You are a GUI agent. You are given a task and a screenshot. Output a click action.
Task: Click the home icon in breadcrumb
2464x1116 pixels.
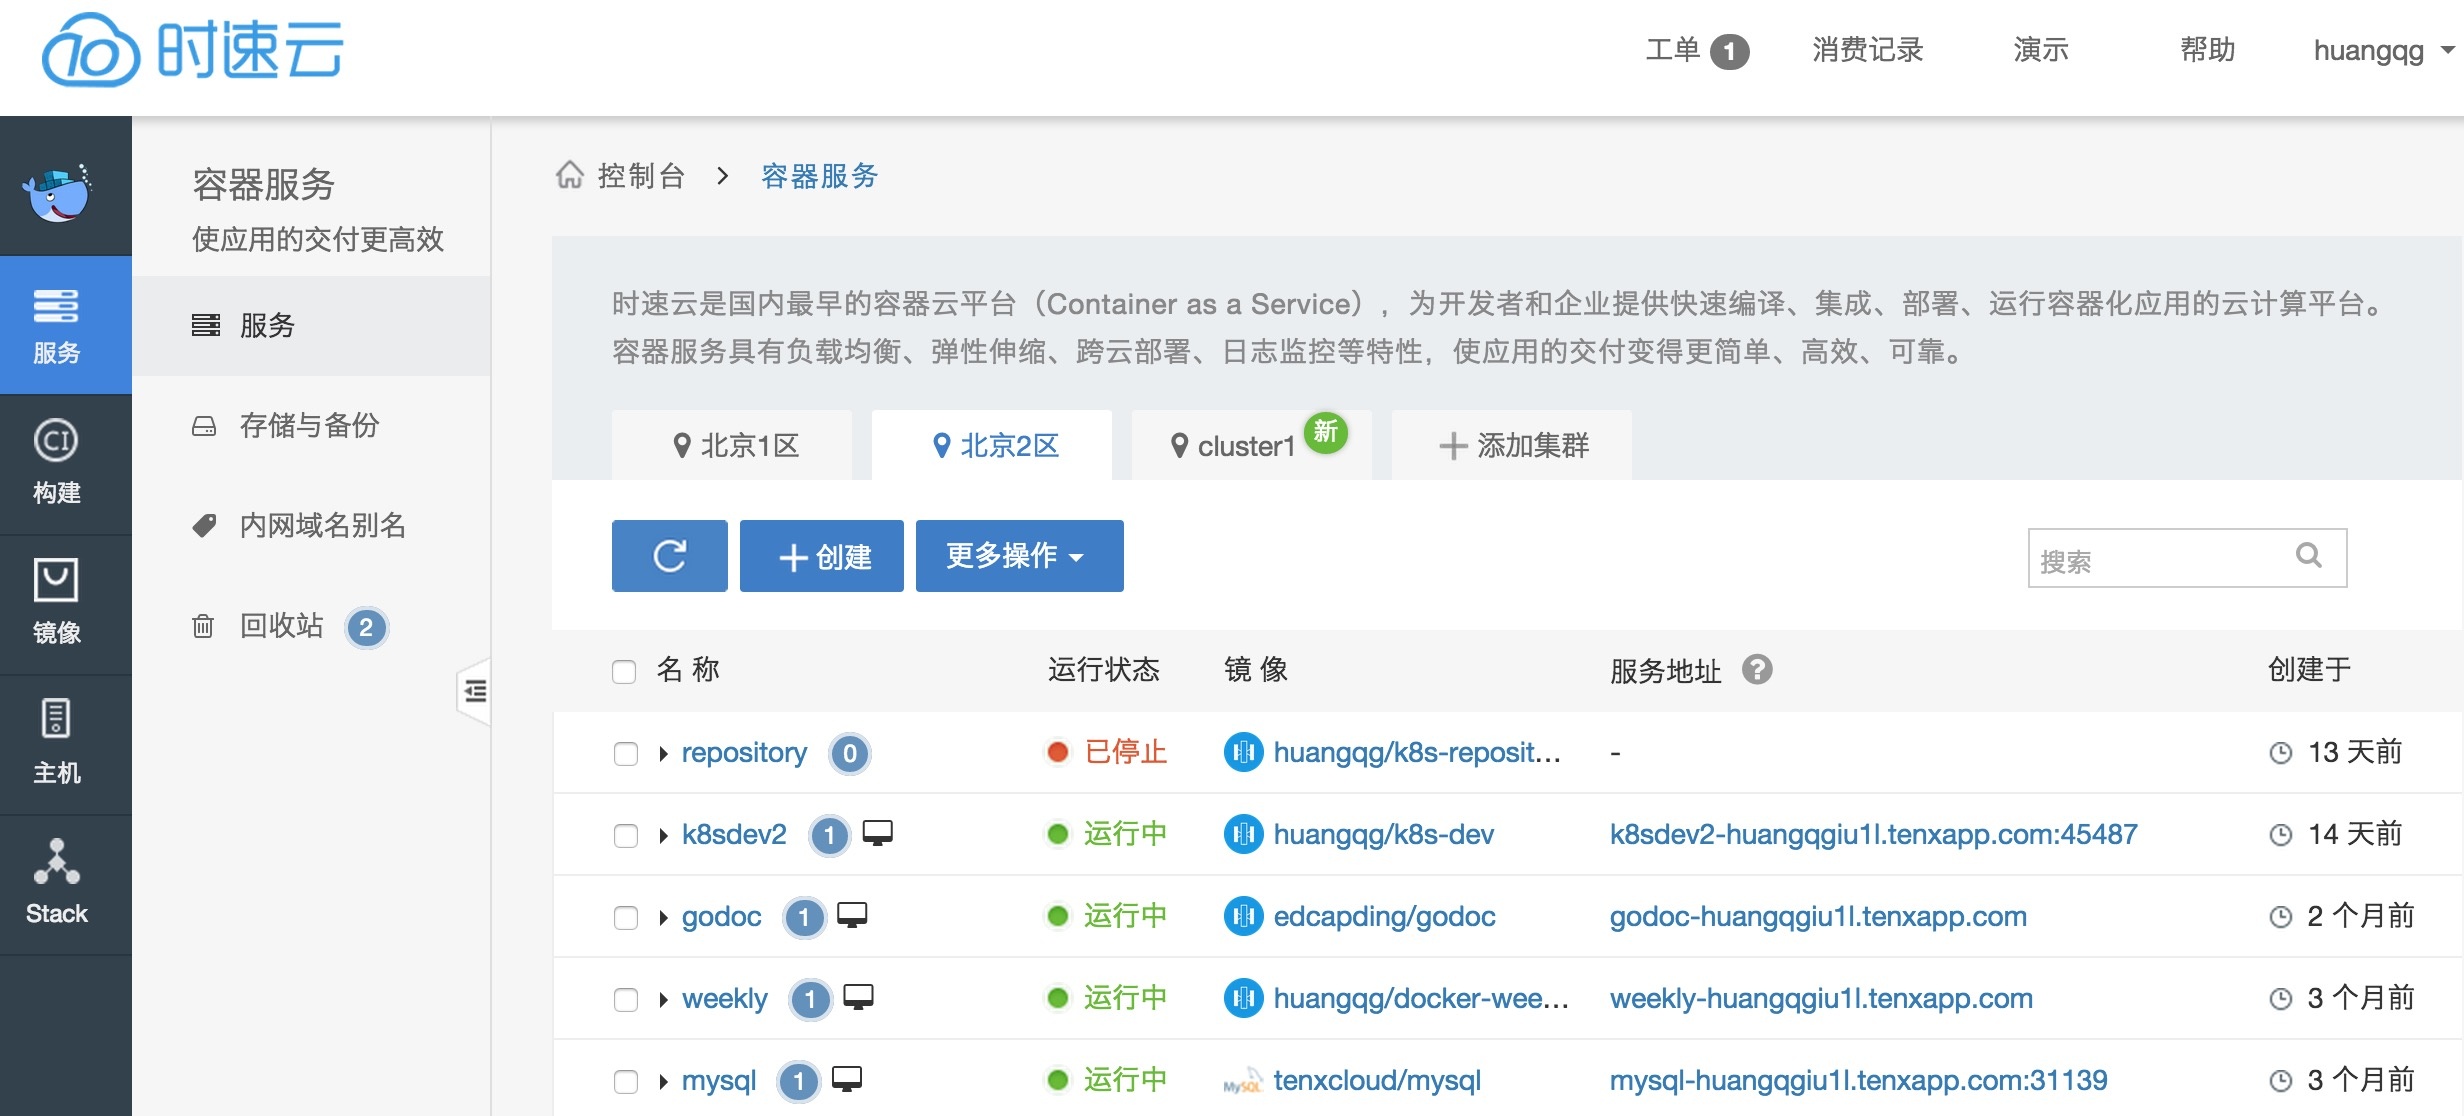pos(570,175)
